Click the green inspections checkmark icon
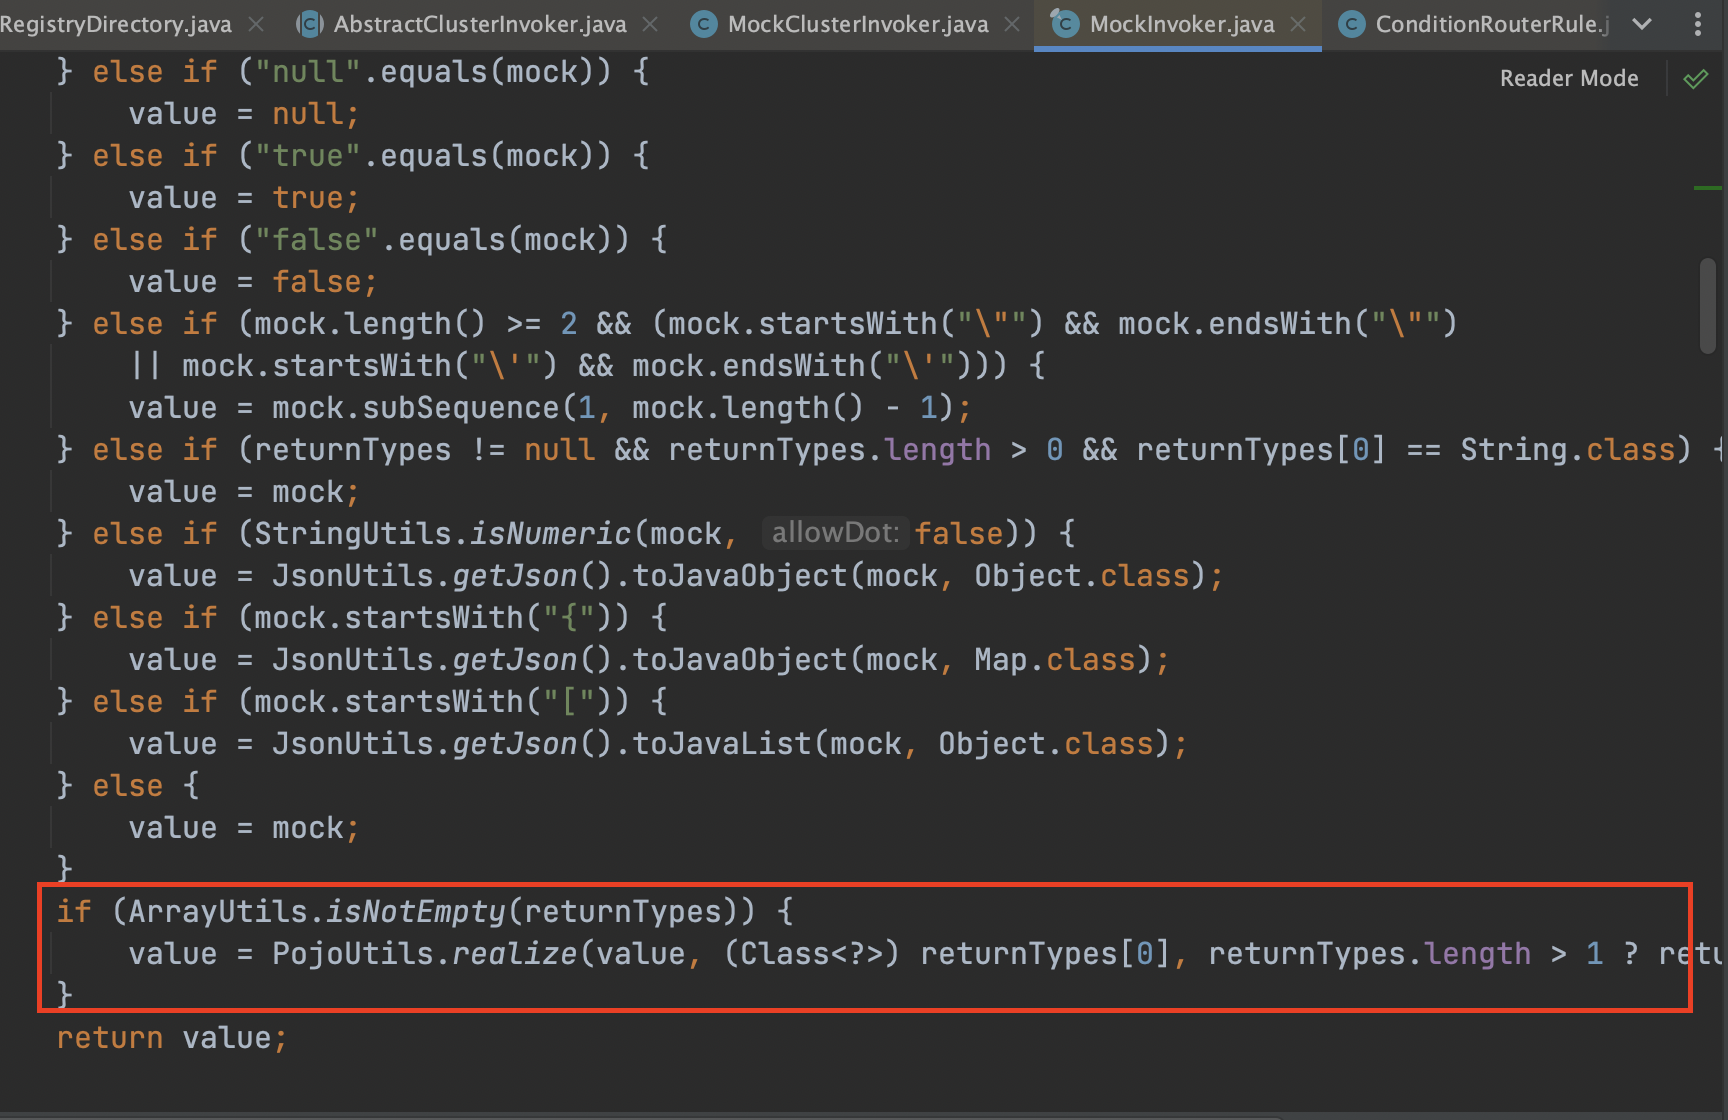The width and height of the screenshot is (1728, 1120). click(x=1696, y=78)
